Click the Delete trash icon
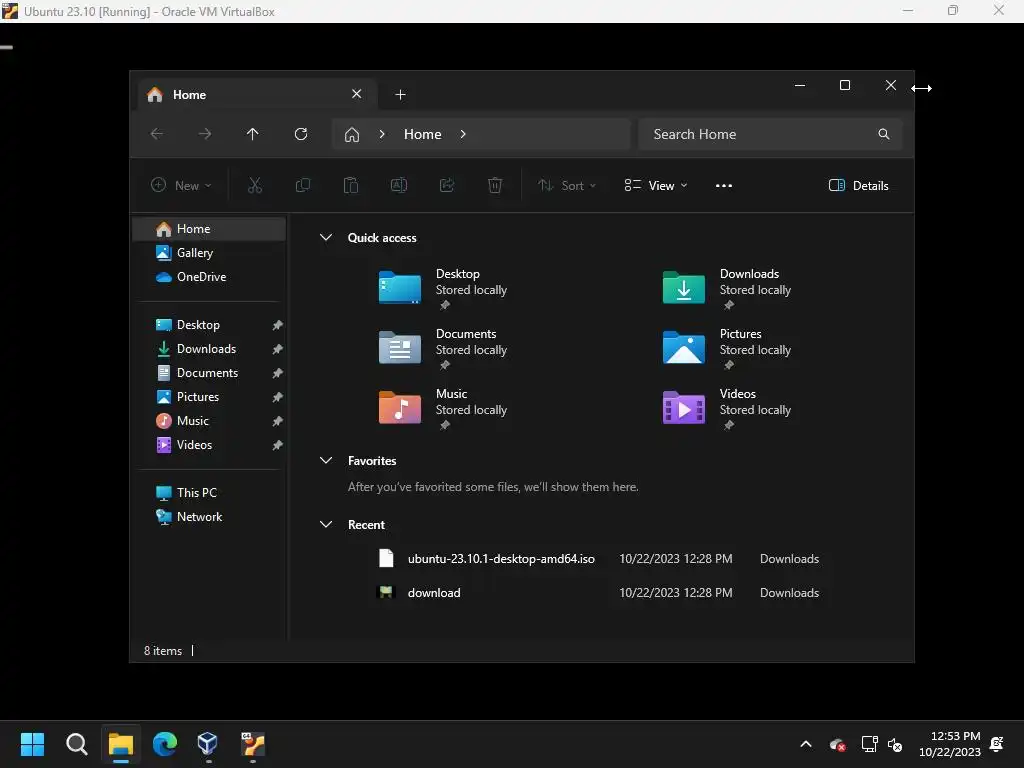 (x=495, y=185)
